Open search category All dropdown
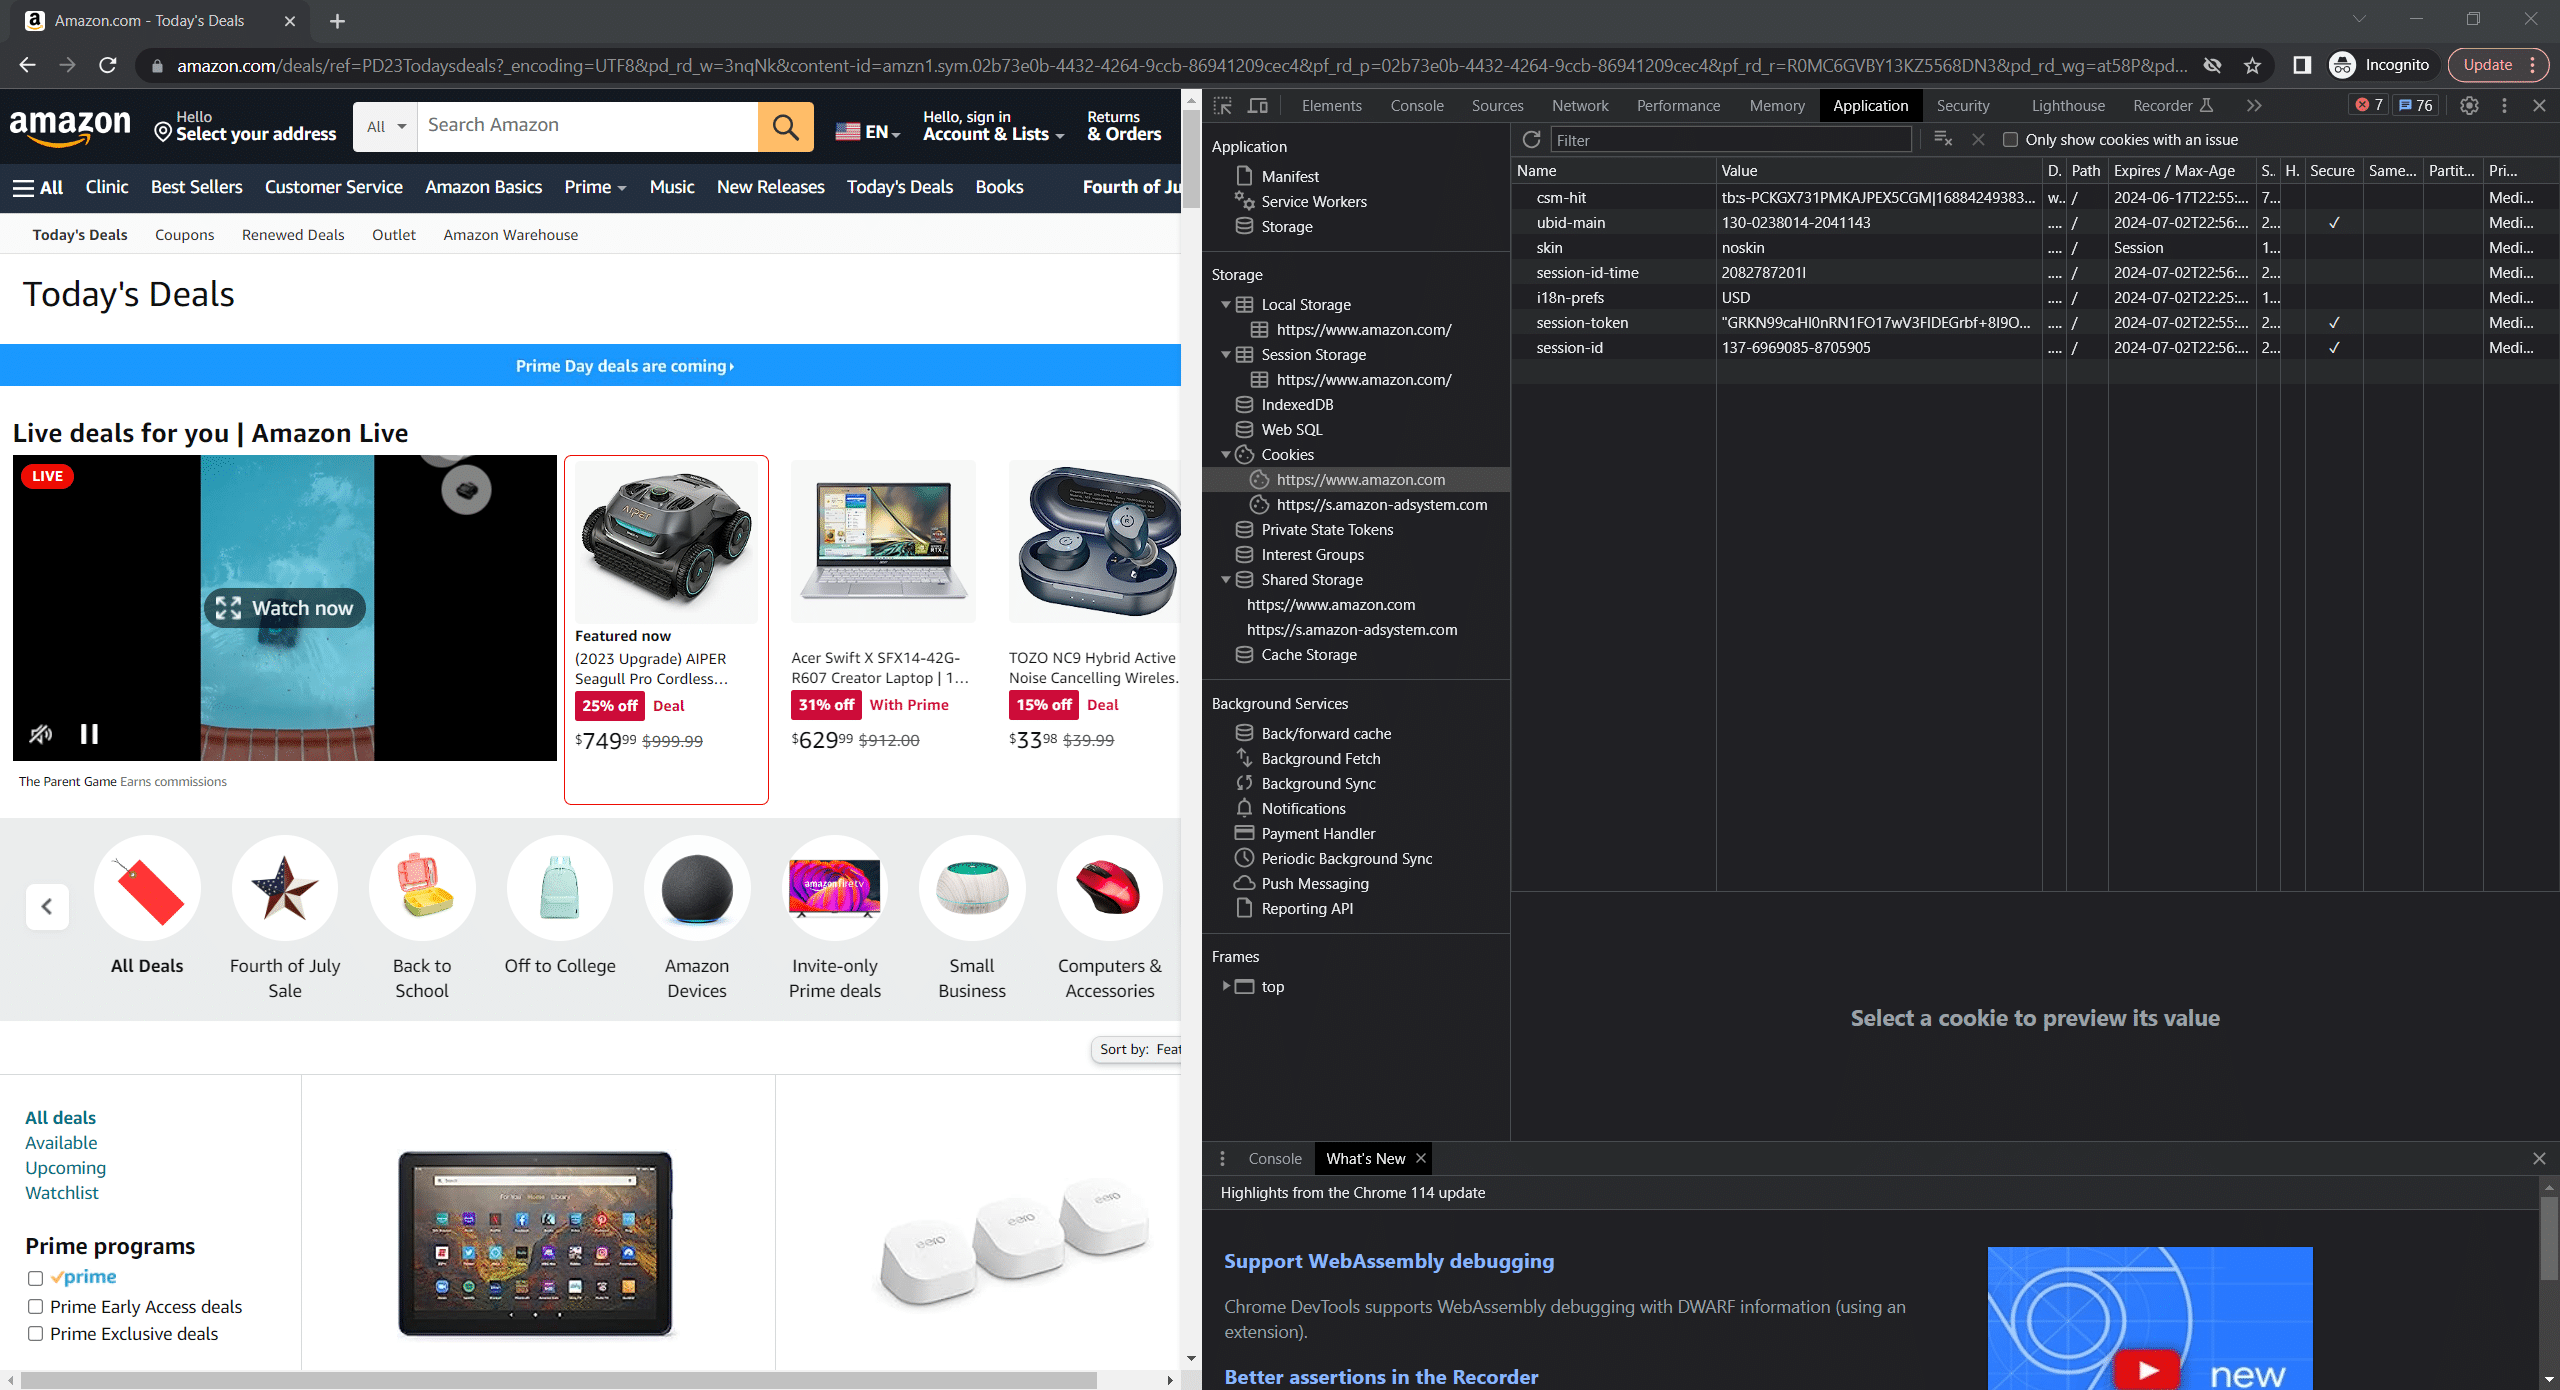Screen dimensions: 2560x1390 [x=385, y=127]
